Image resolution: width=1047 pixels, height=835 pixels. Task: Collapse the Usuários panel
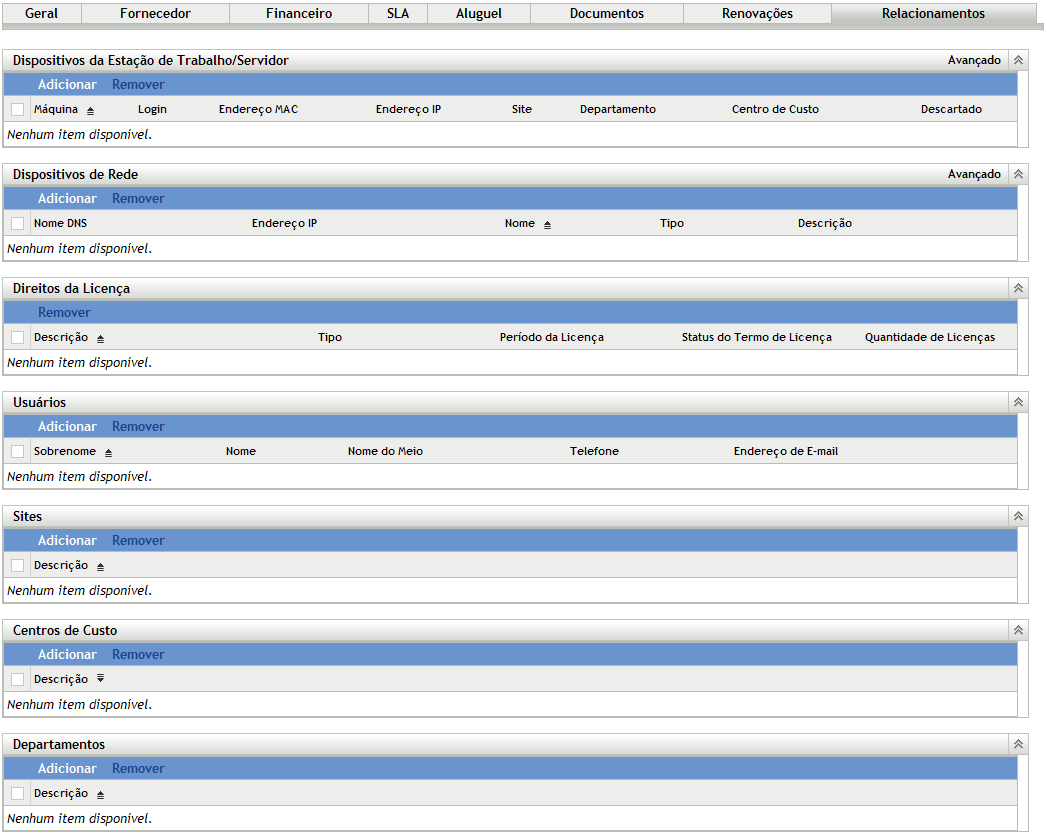(1018, 402)
